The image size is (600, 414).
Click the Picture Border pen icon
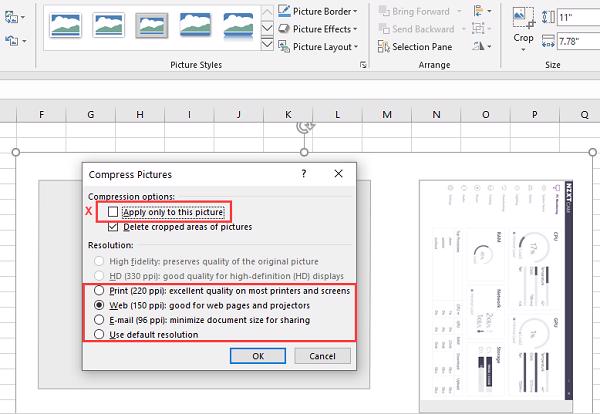282,10
